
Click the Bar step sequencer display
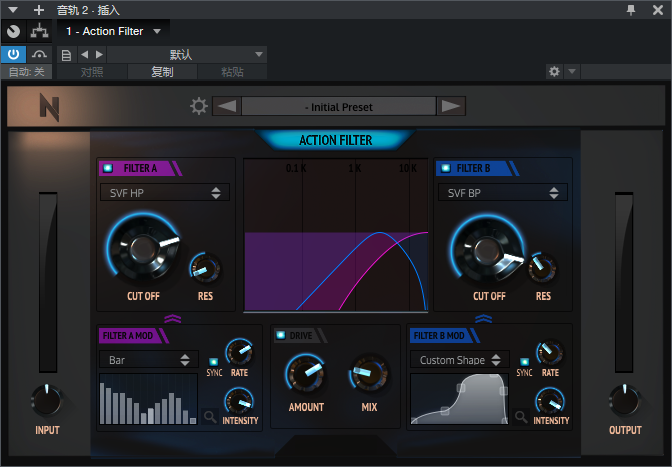tap(148, 399)
